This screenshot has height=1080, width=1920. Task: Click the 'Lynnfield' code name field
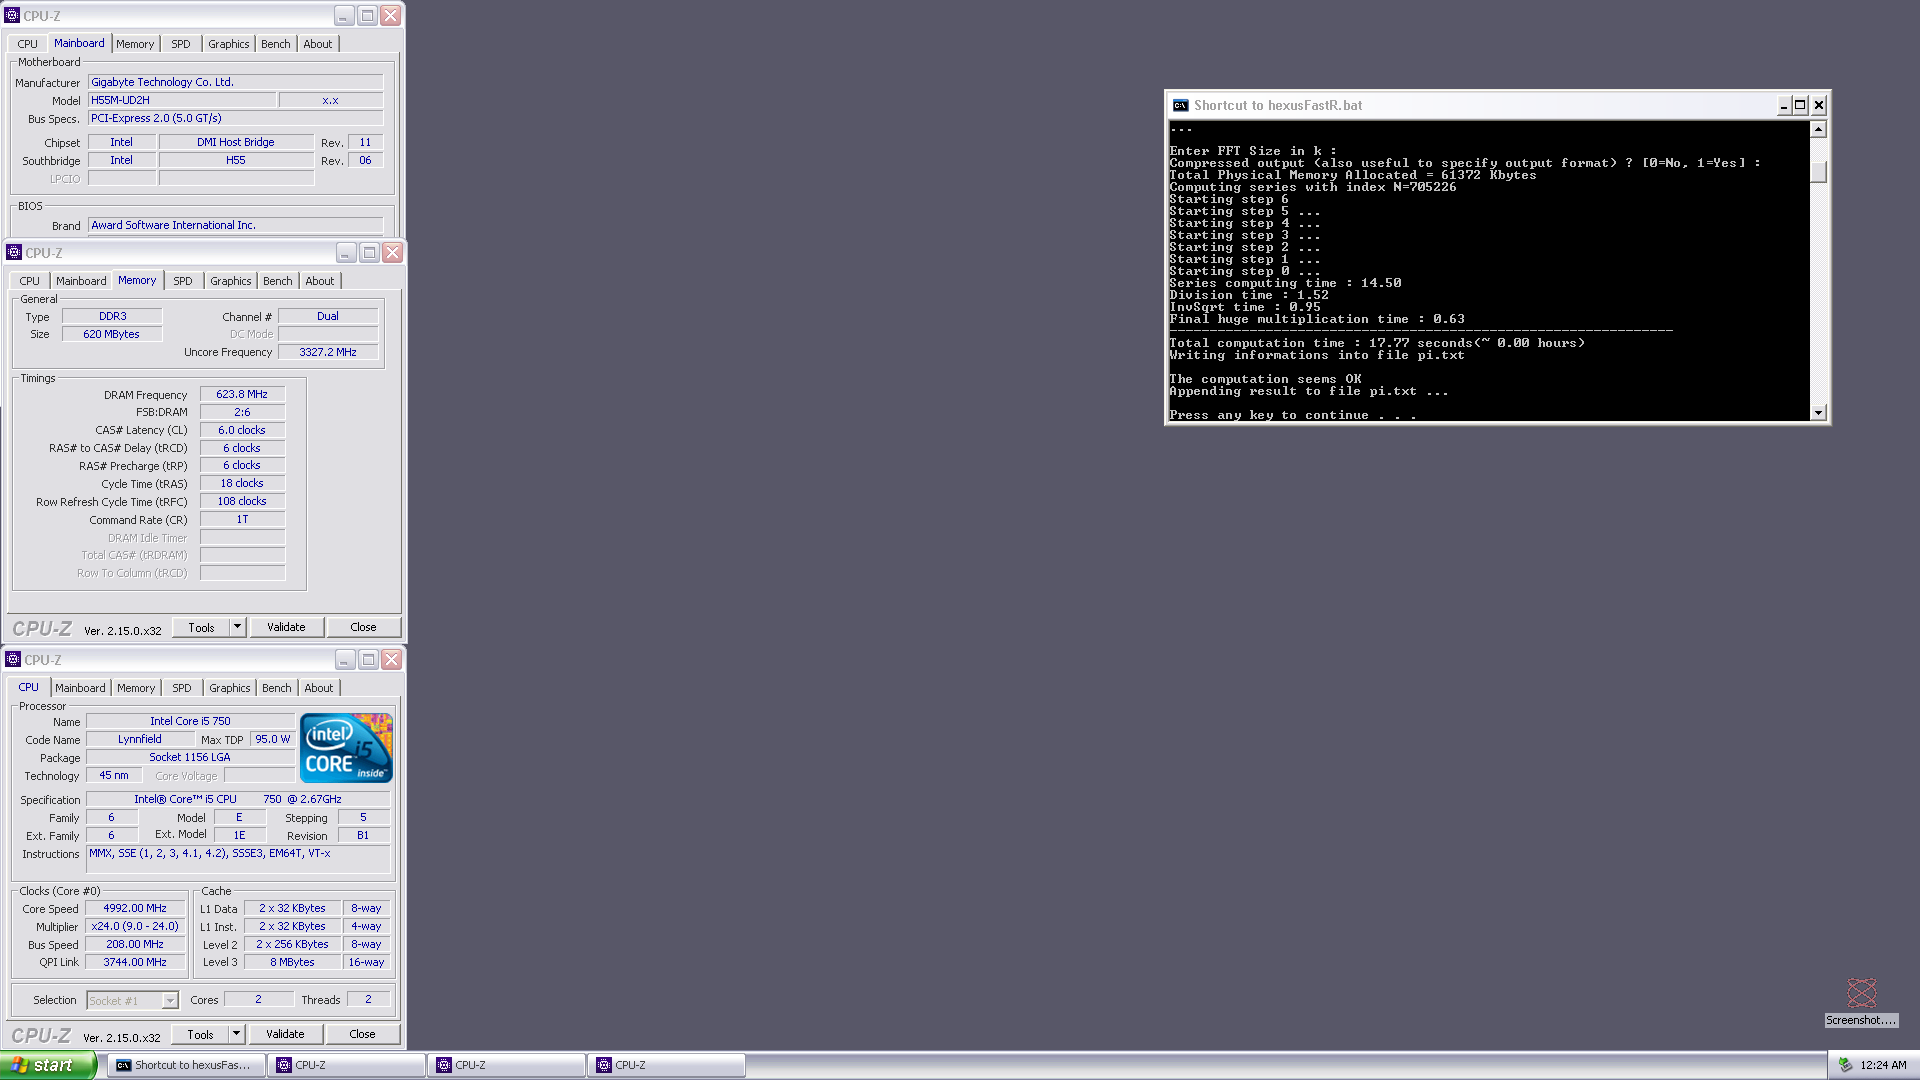pos(140,739)
